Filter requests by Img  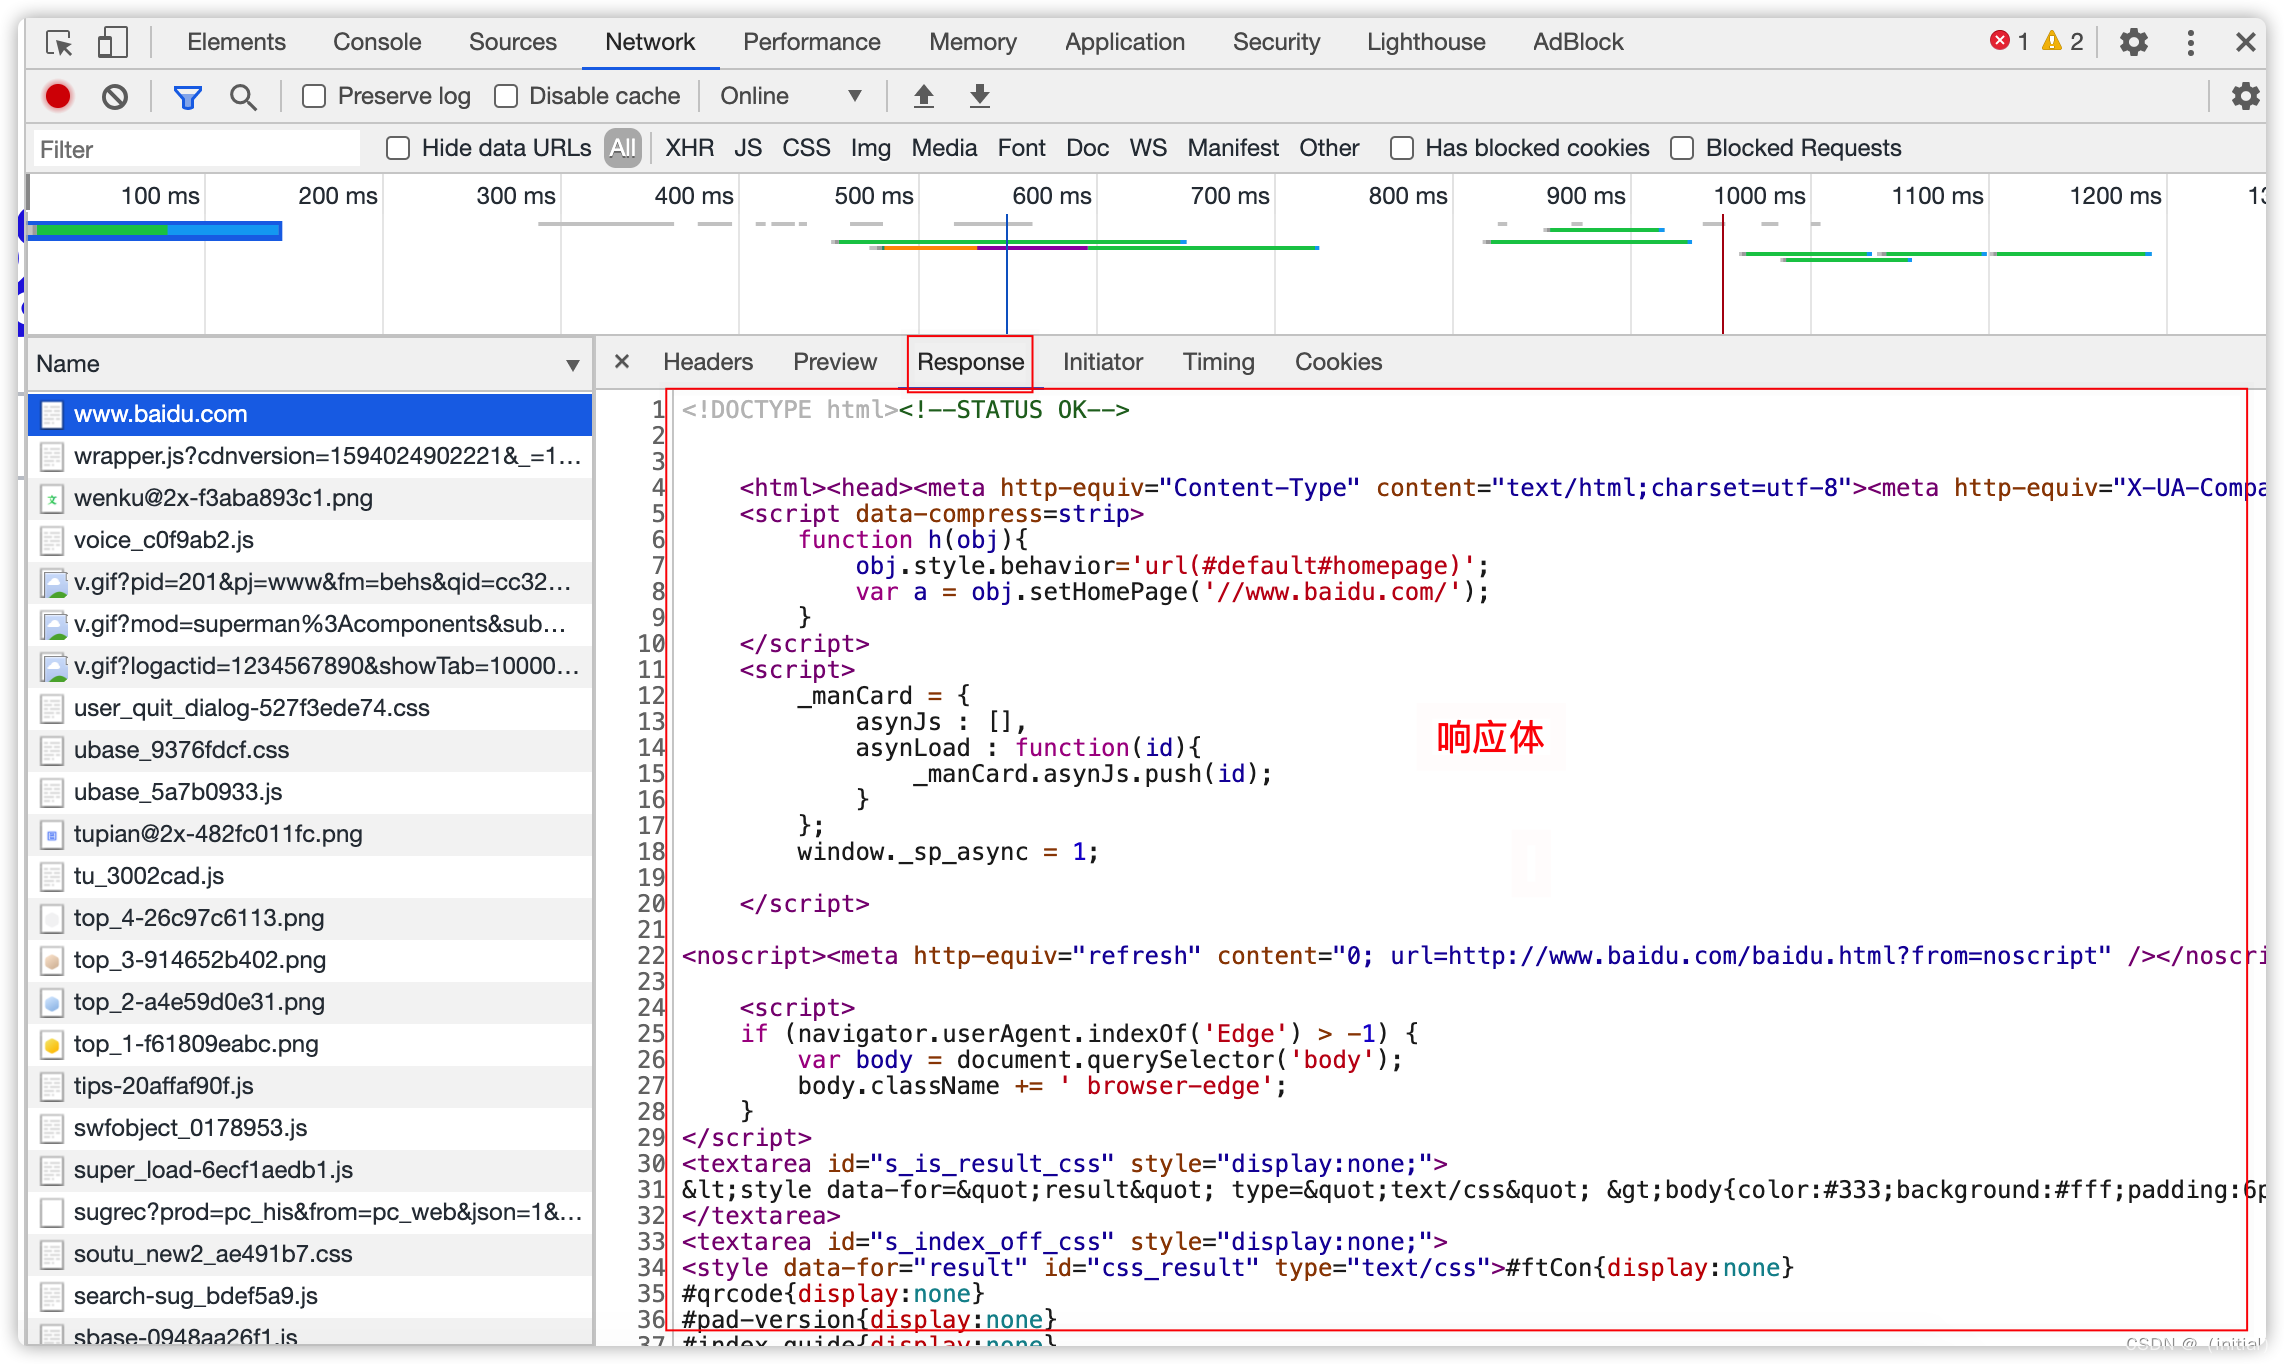click(871, 148)
